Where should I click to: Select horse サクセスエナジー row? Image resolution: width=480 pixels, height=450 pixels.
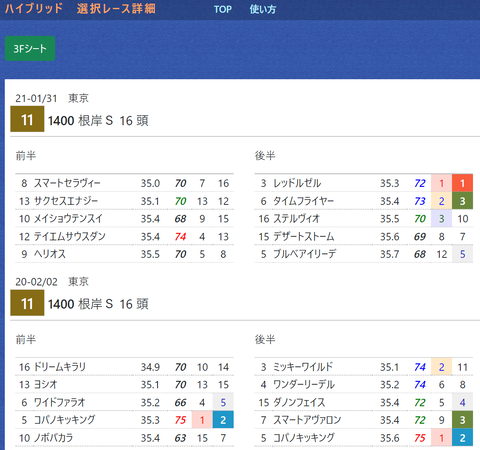pos(124,201)
